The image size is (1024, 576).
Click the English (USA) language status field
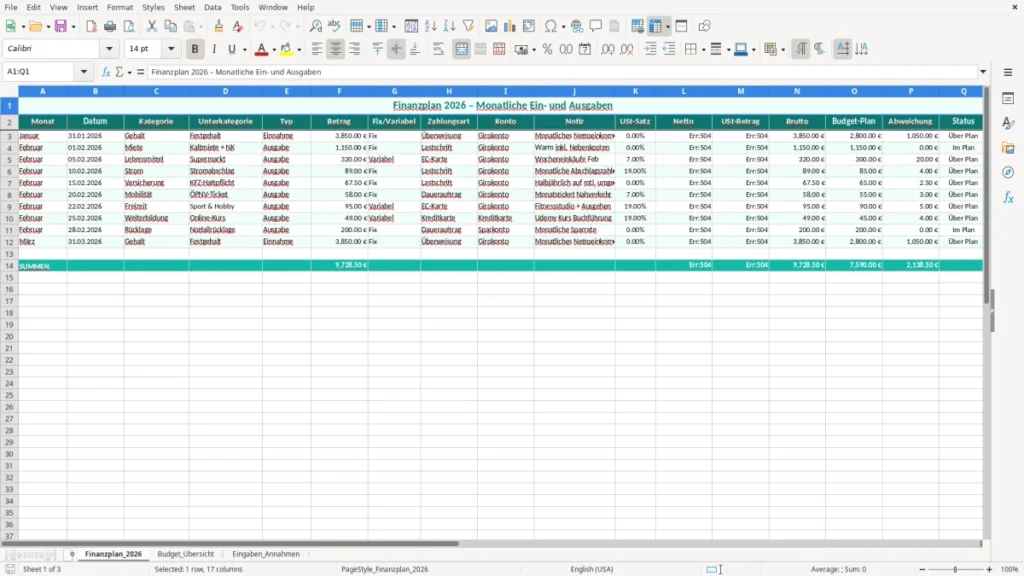[x=592, y=569]
